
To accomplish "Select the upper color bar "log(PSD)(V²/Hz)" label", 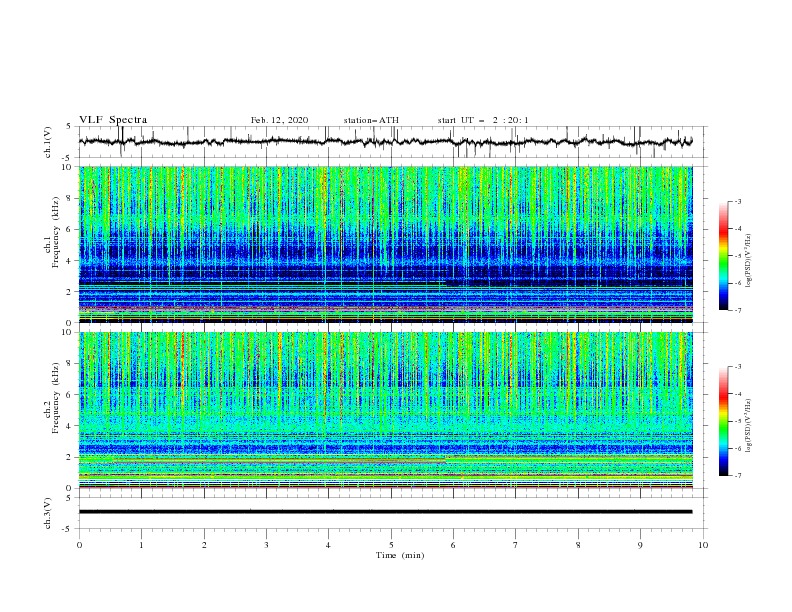I will [749, 261].
